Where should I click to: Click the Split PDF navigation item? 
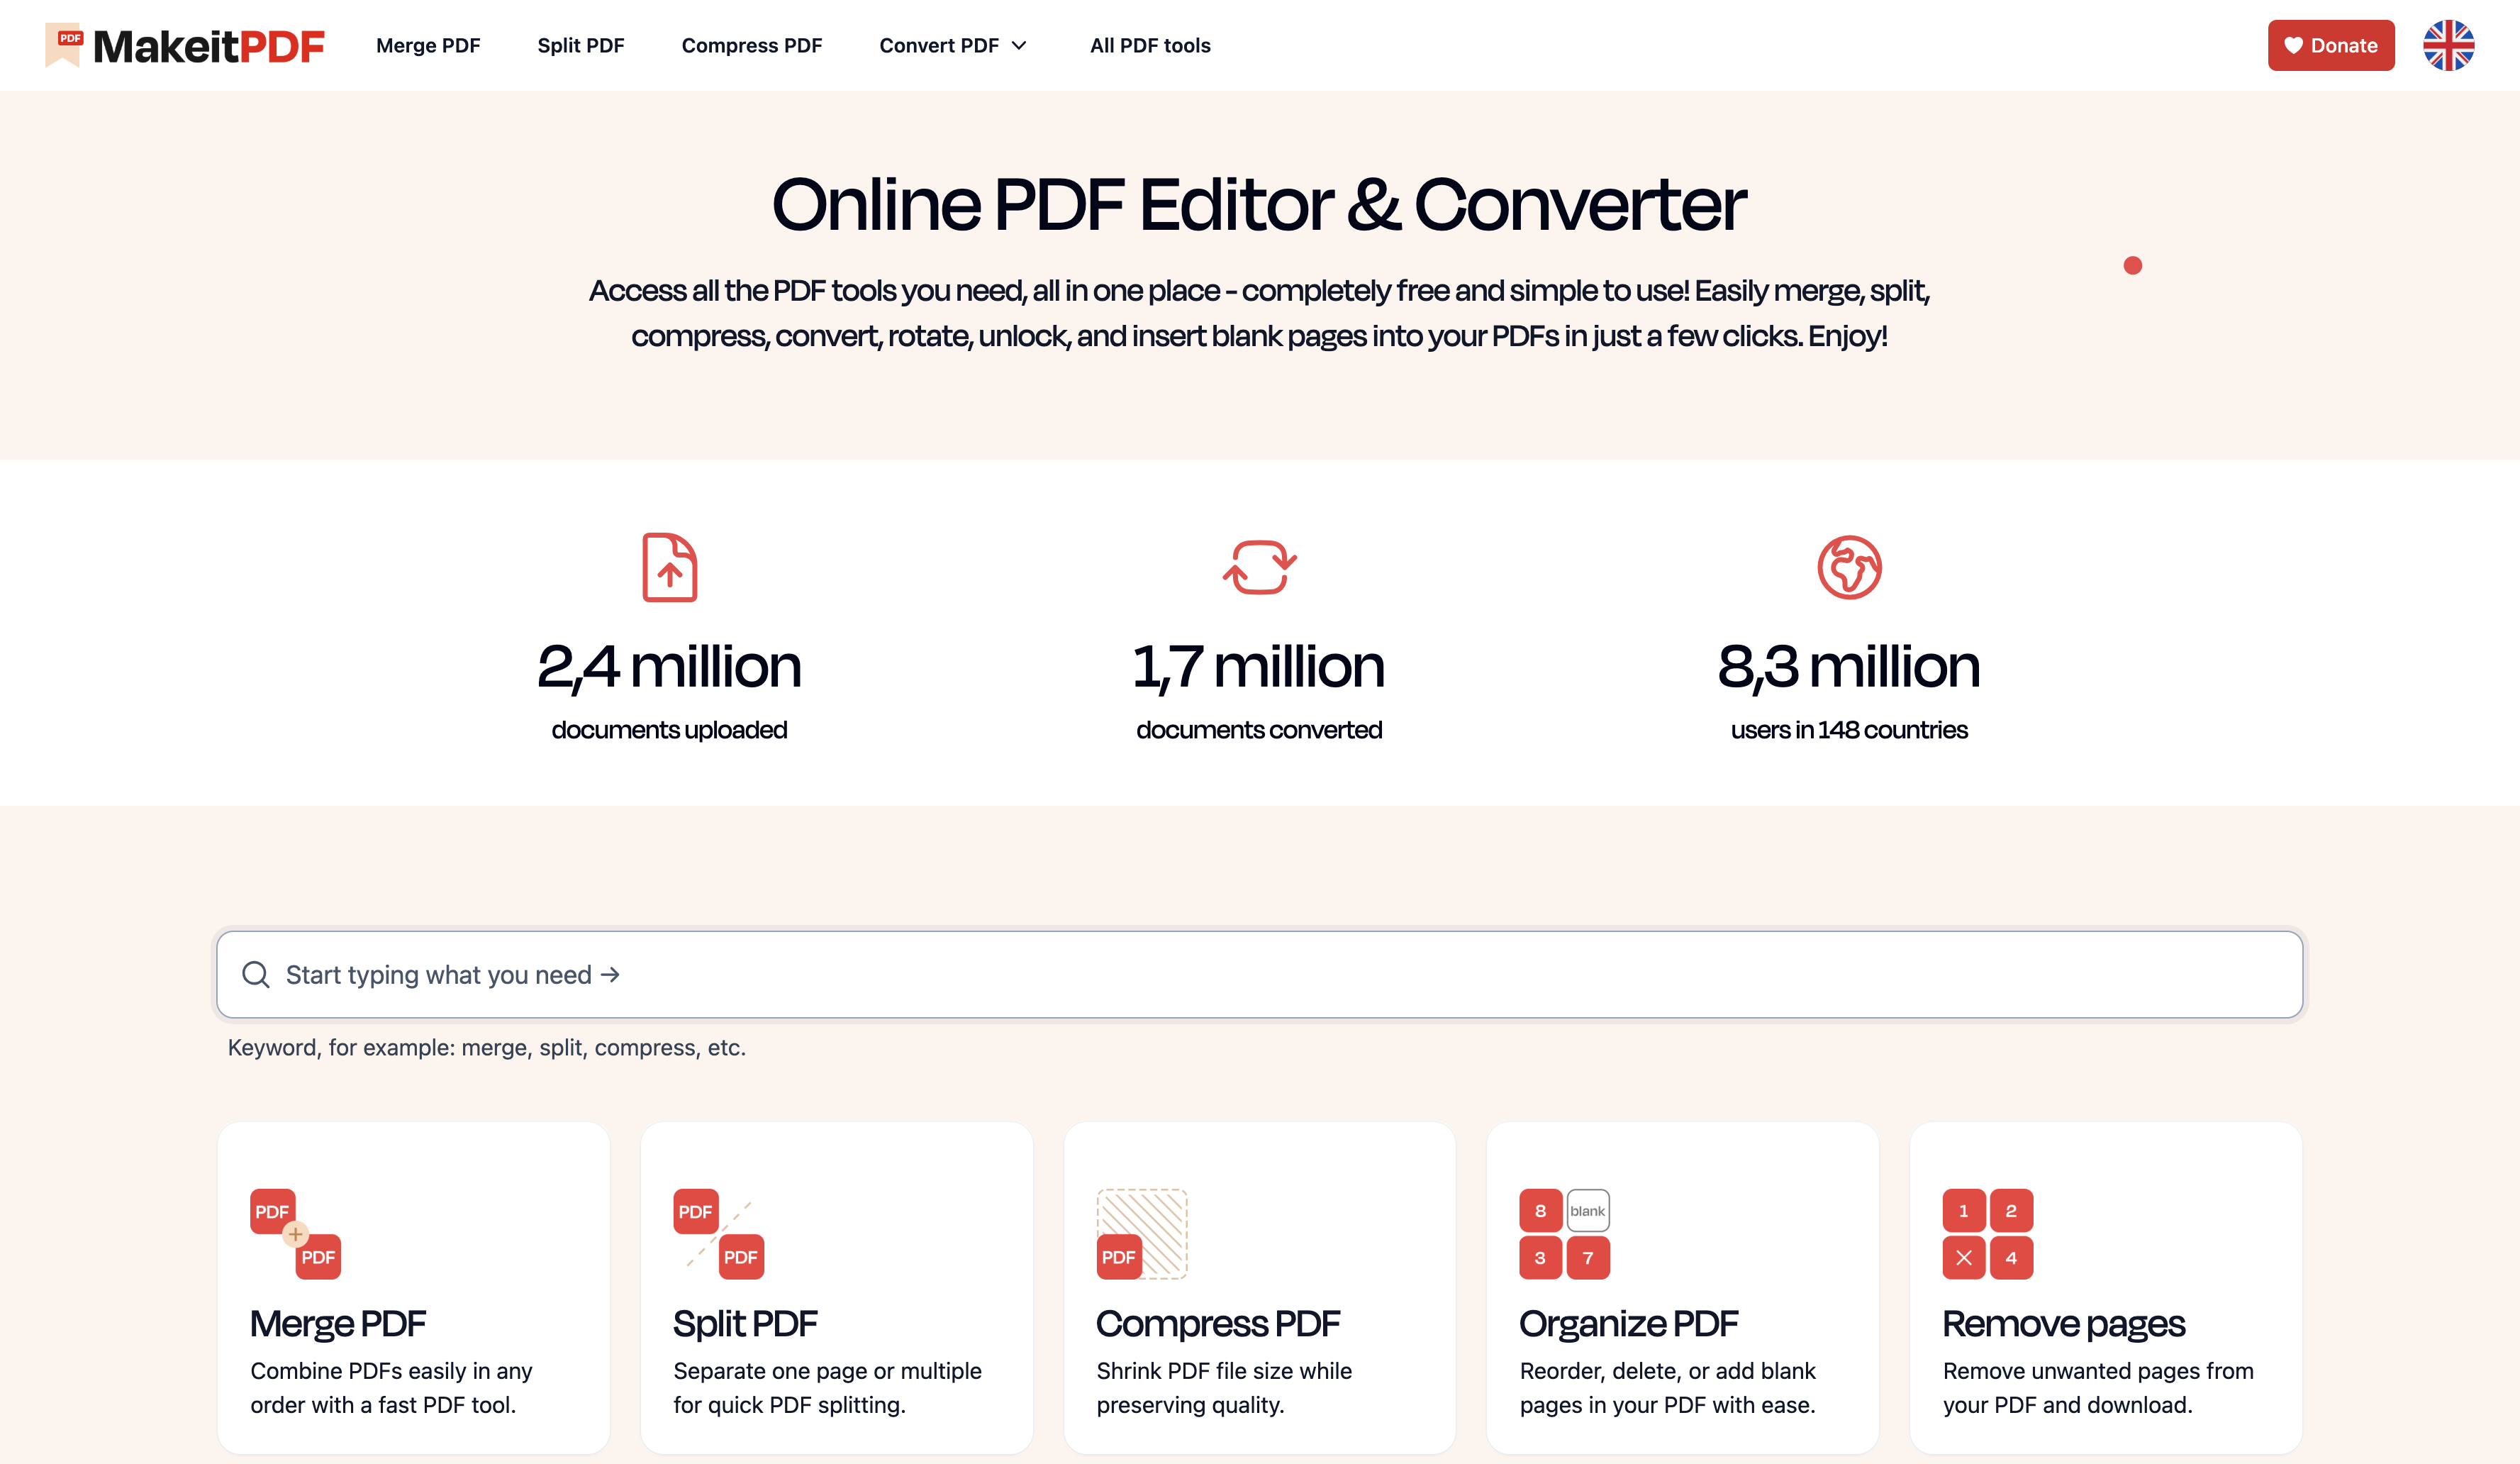[581, 45]
